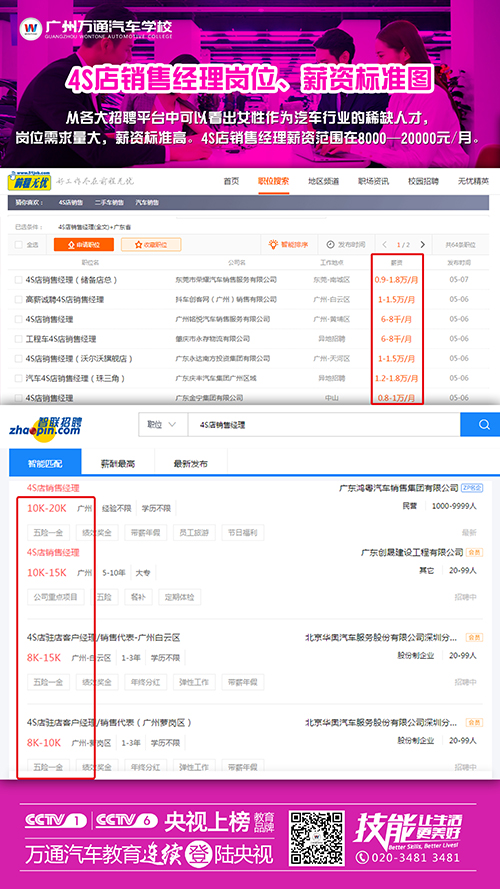Check 汽车4S店销售经理（珠三角）checkbox
Image resolution: width=500 pixels, height=889 pixels.
tap(19, 378)
